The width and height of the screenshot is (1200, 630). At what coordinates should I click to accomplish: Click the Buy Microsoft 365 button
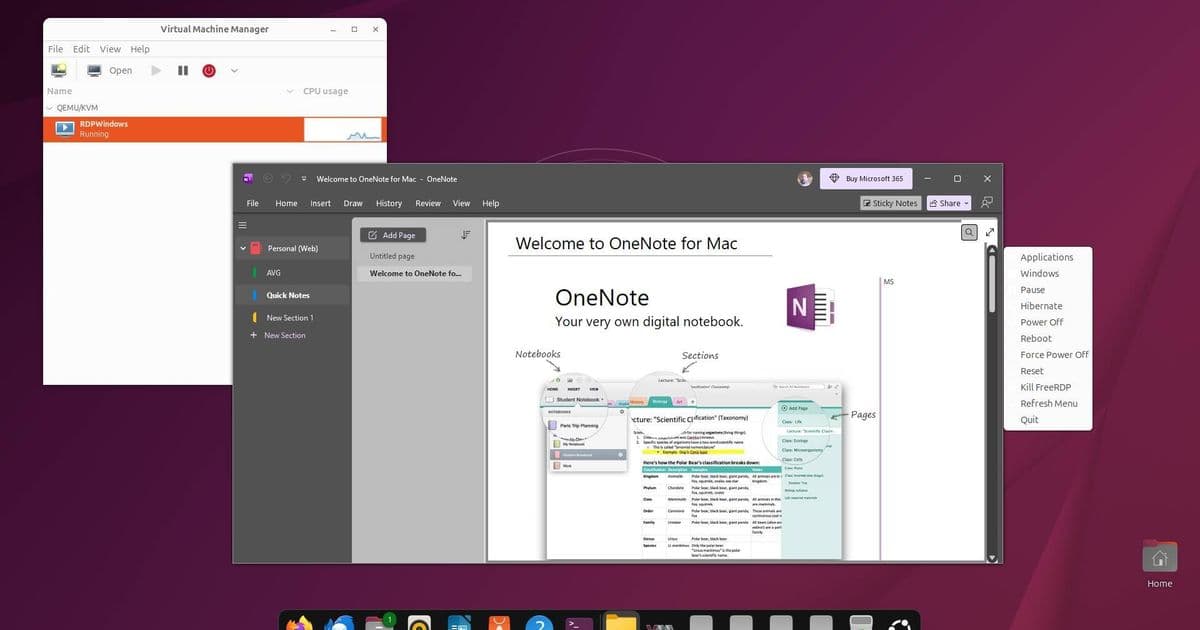click(866, 178)
